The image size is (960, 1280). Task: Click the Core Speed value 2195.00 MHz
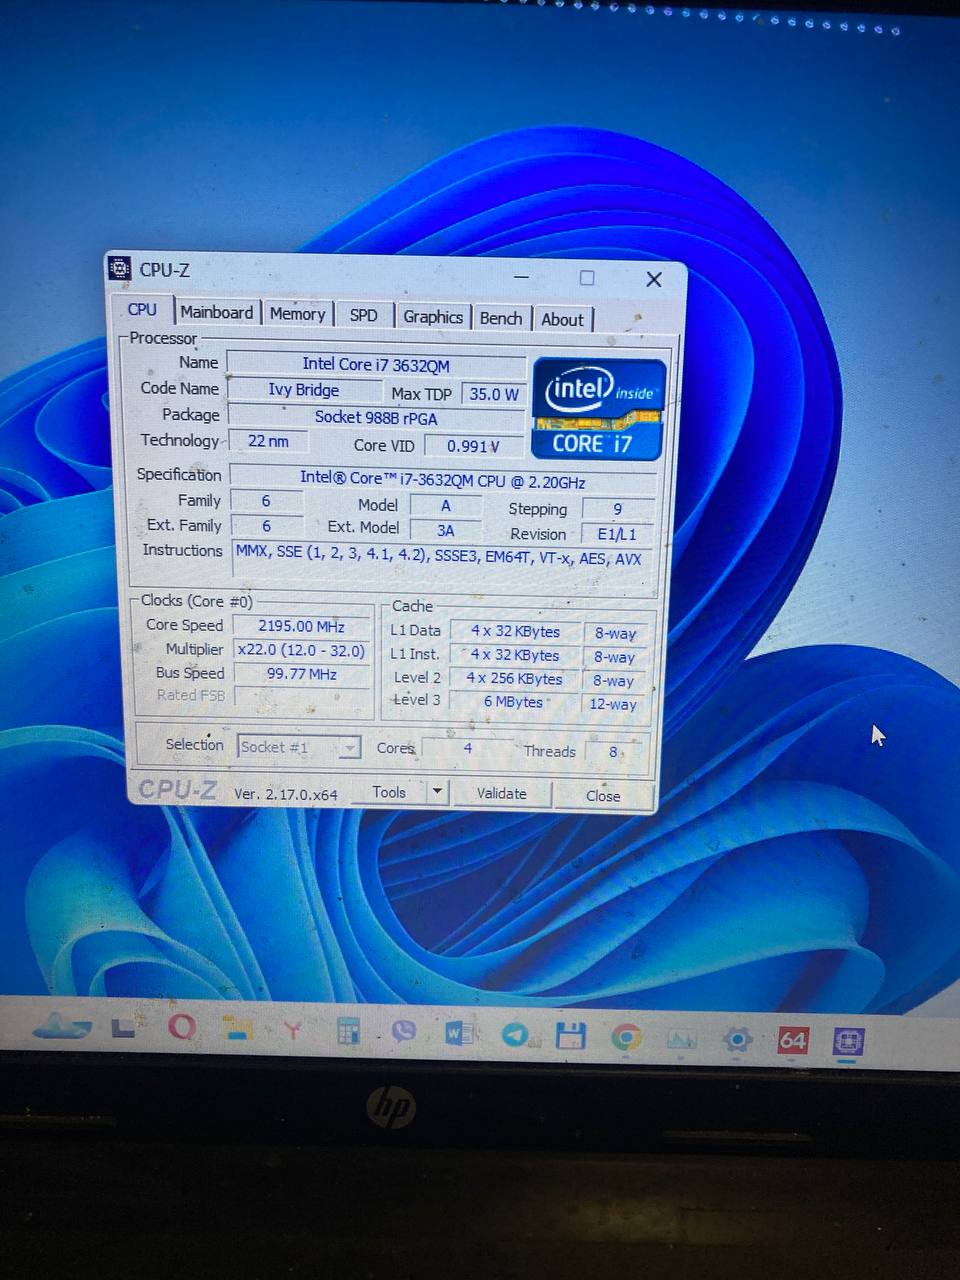tap(301, 626)
